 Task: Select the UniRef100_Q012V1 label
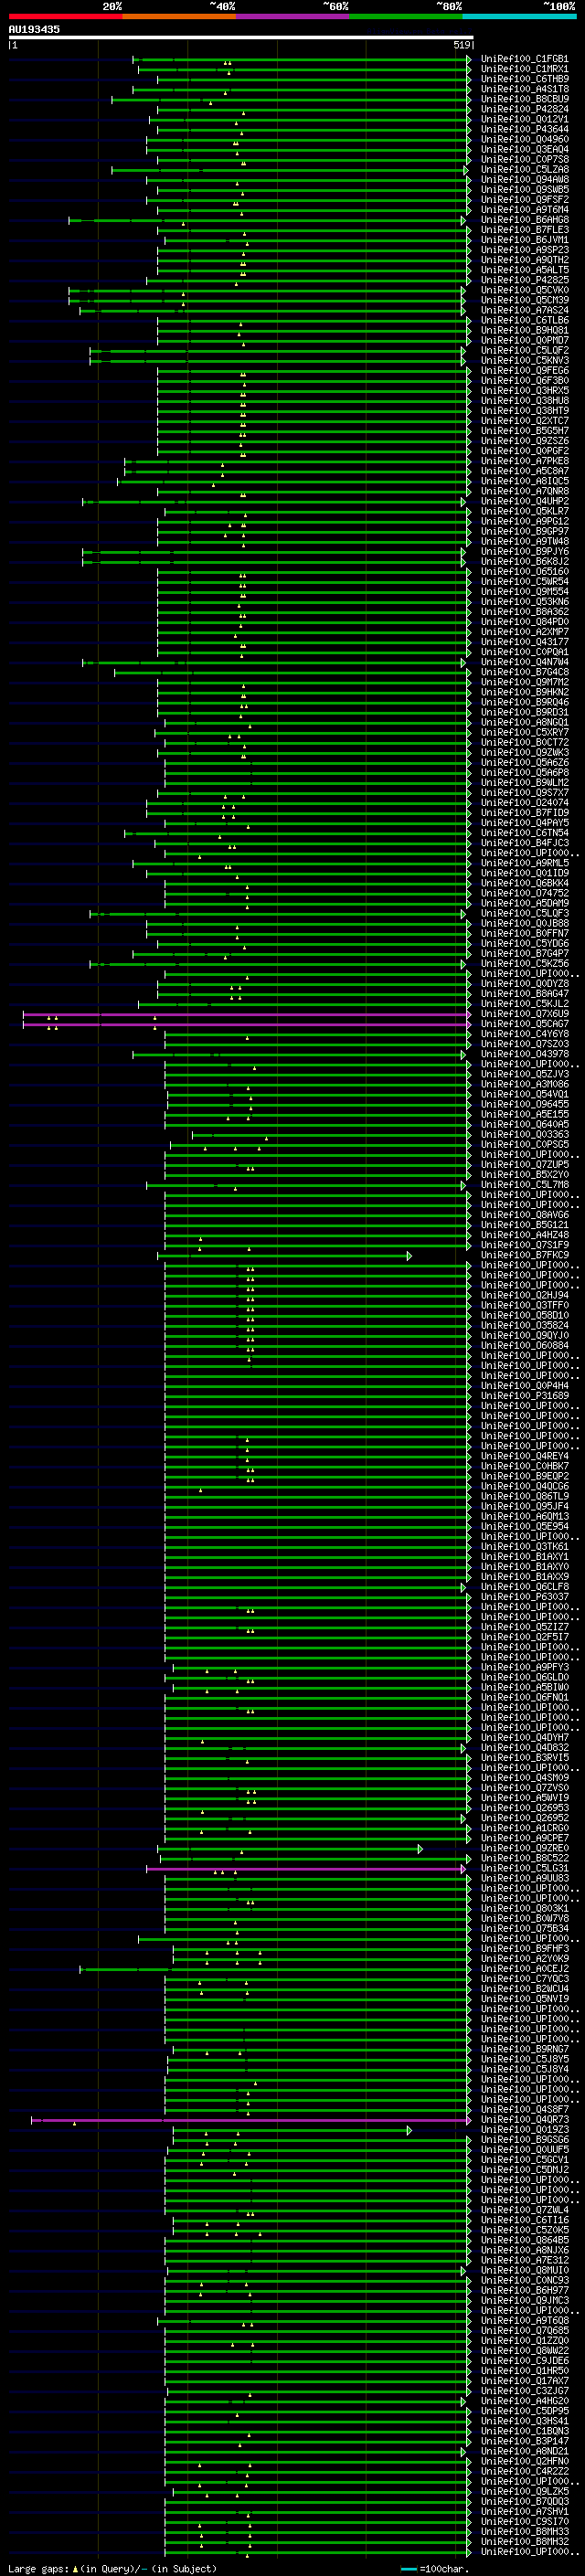click(525, 119)
